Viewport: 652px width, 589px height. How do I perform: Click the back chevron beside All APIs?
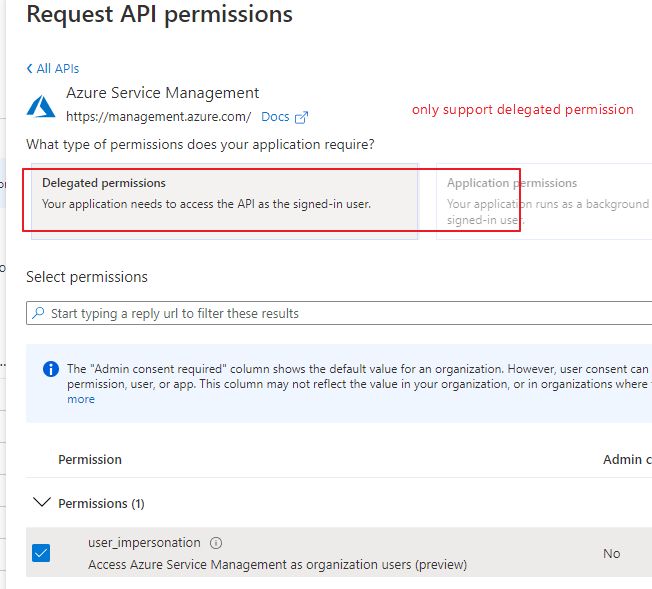coord(30,69)
